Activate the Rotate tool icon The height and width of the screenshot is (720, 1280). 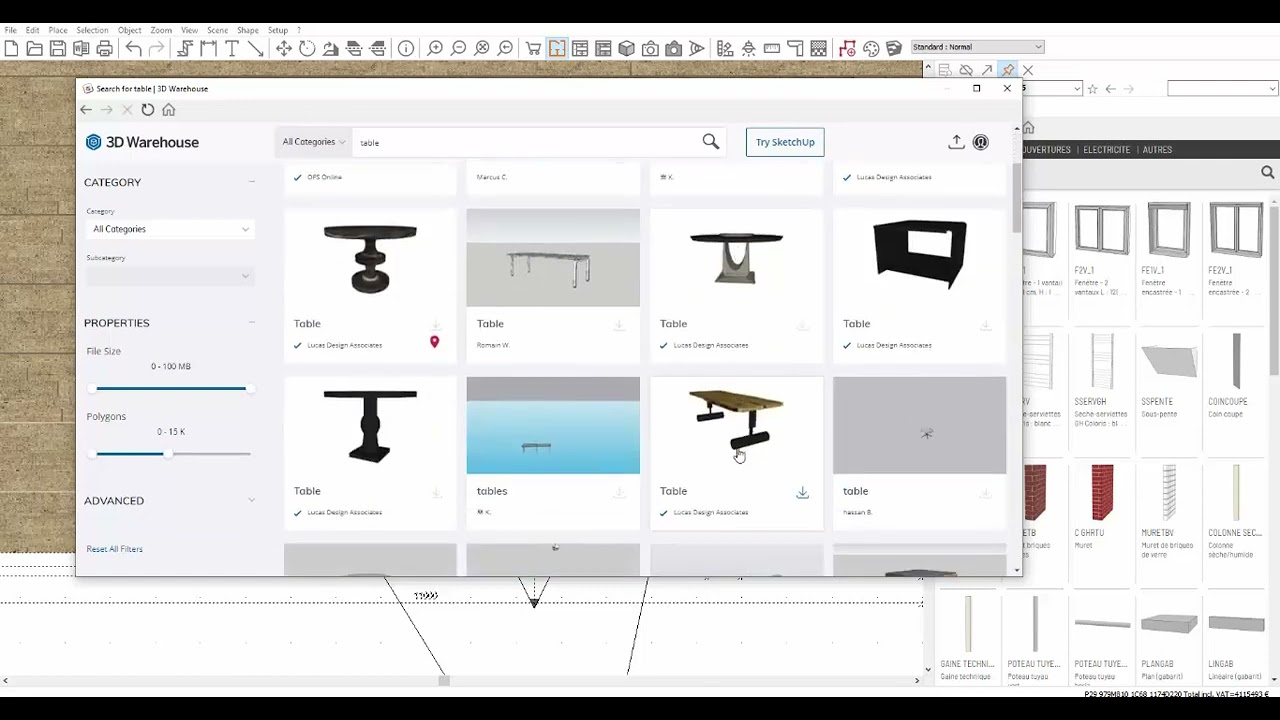coord(307,48)
